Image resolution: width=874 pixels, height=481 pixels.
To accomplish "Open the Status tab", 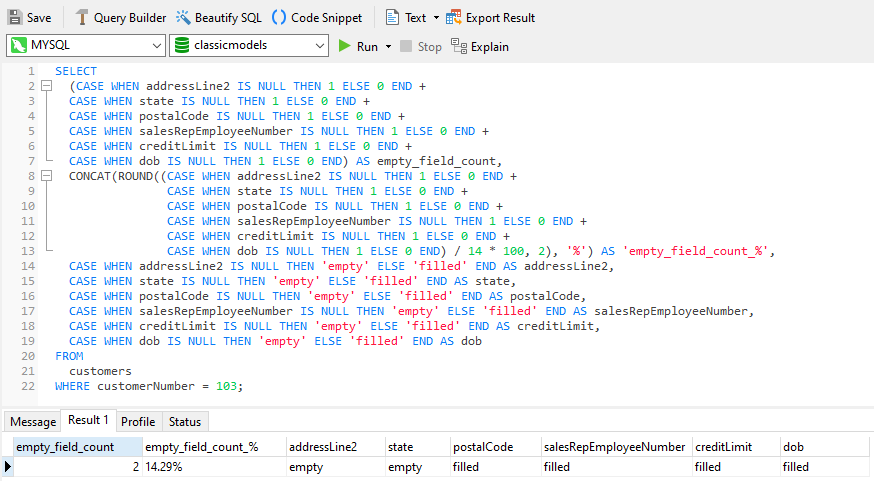I will pyautogui.click(x=184, y=422).
